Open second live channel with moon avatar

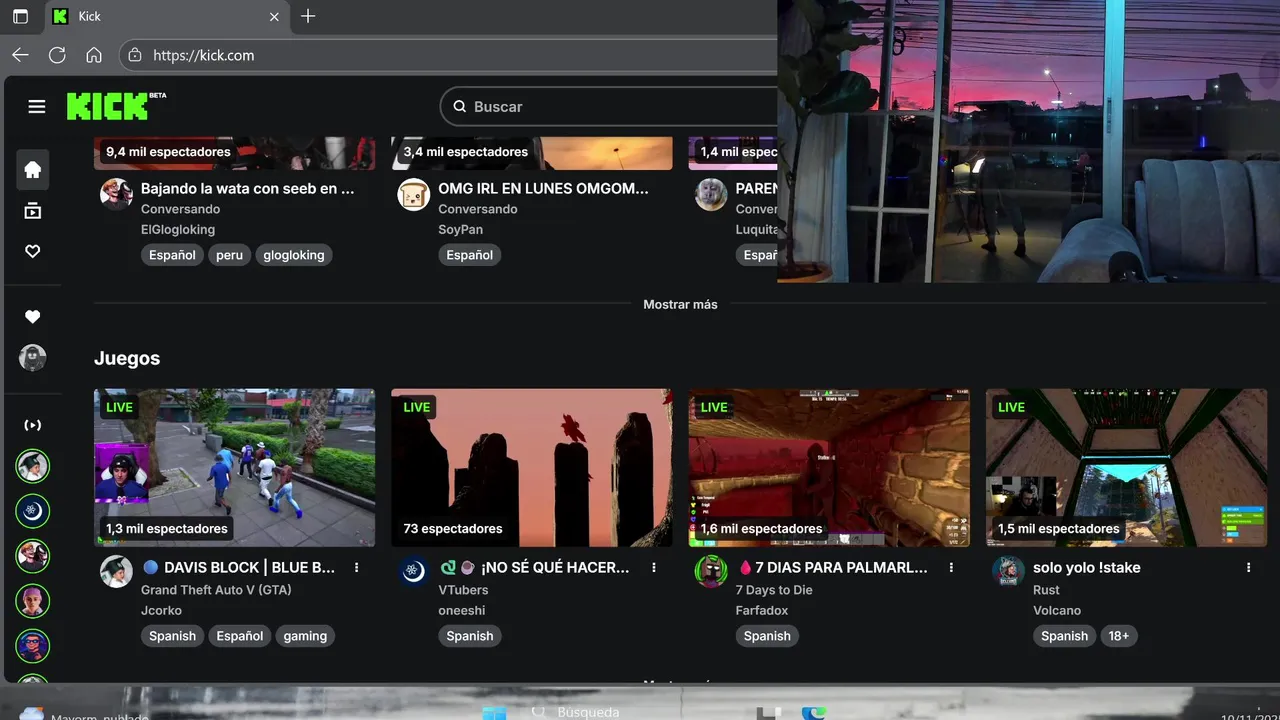click(x=33, y=511)
